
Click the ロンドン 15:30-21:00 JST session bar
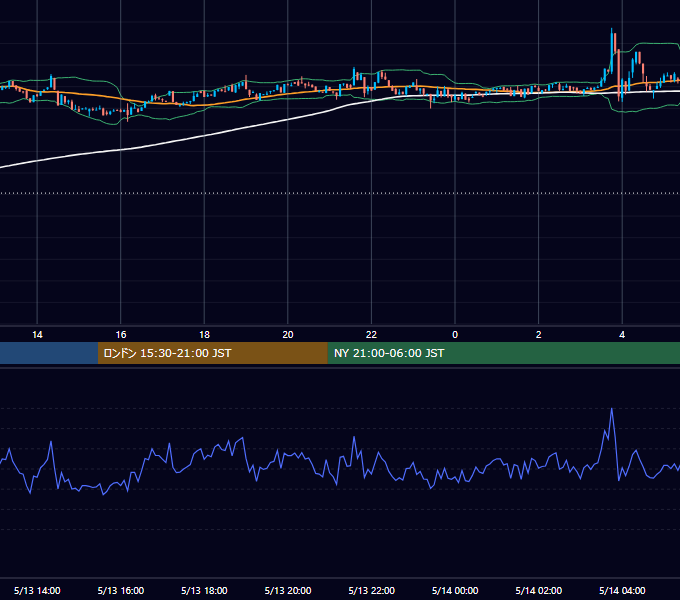[x=212, y=353]
